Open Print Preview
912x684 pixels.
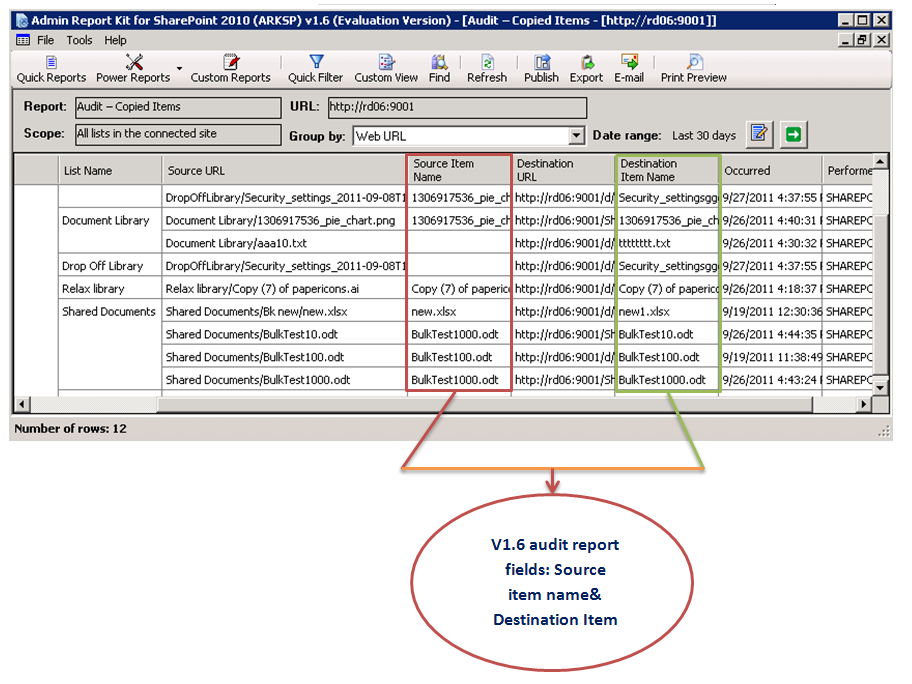coord(693,70)
